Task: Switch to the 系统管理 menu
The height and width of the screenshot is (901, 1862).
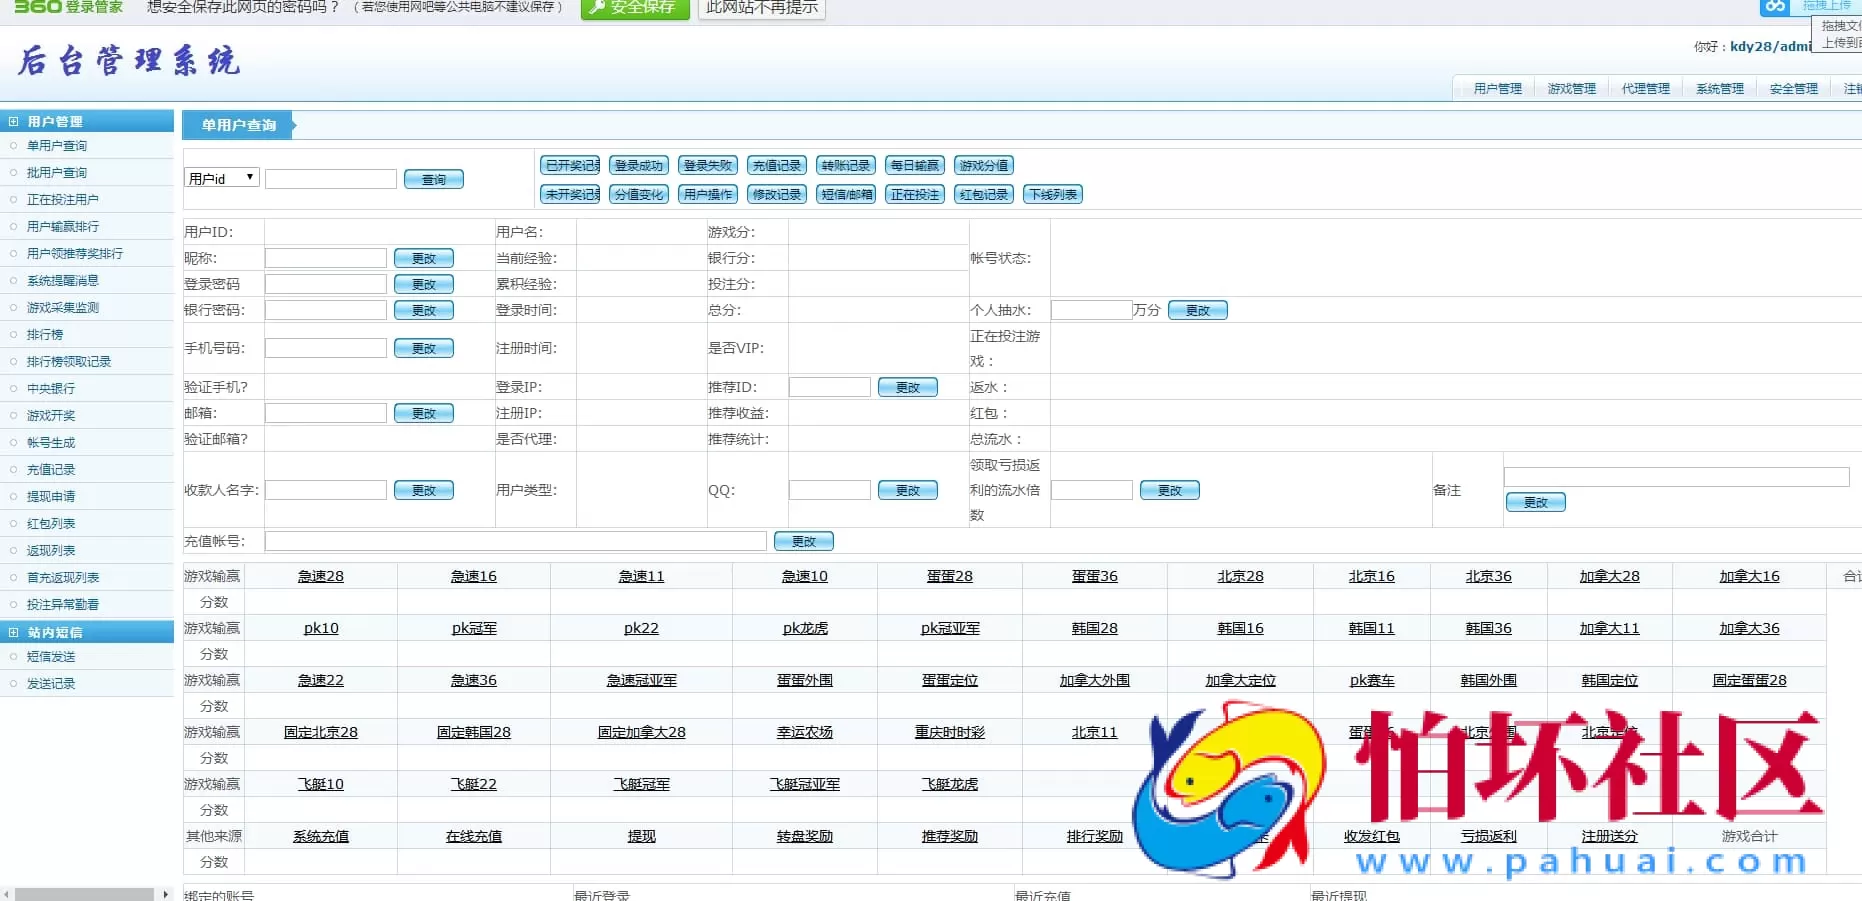Action: click(1719, 88)
